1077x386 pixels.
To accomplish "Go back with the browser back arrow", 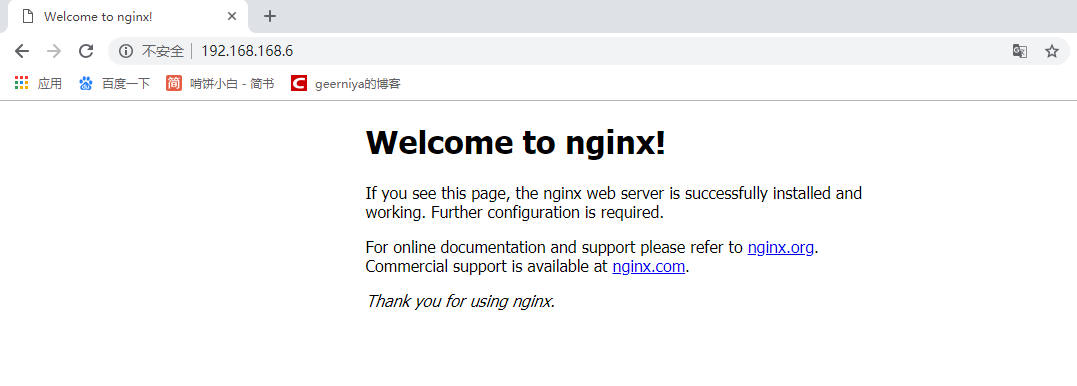I will (x=22, y=51).
